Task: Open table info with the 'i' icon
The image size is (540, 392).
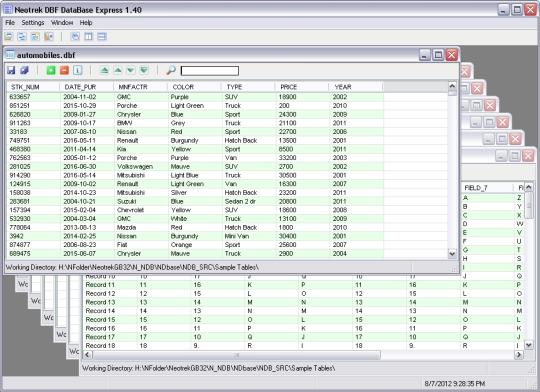Action: [78, 71]
